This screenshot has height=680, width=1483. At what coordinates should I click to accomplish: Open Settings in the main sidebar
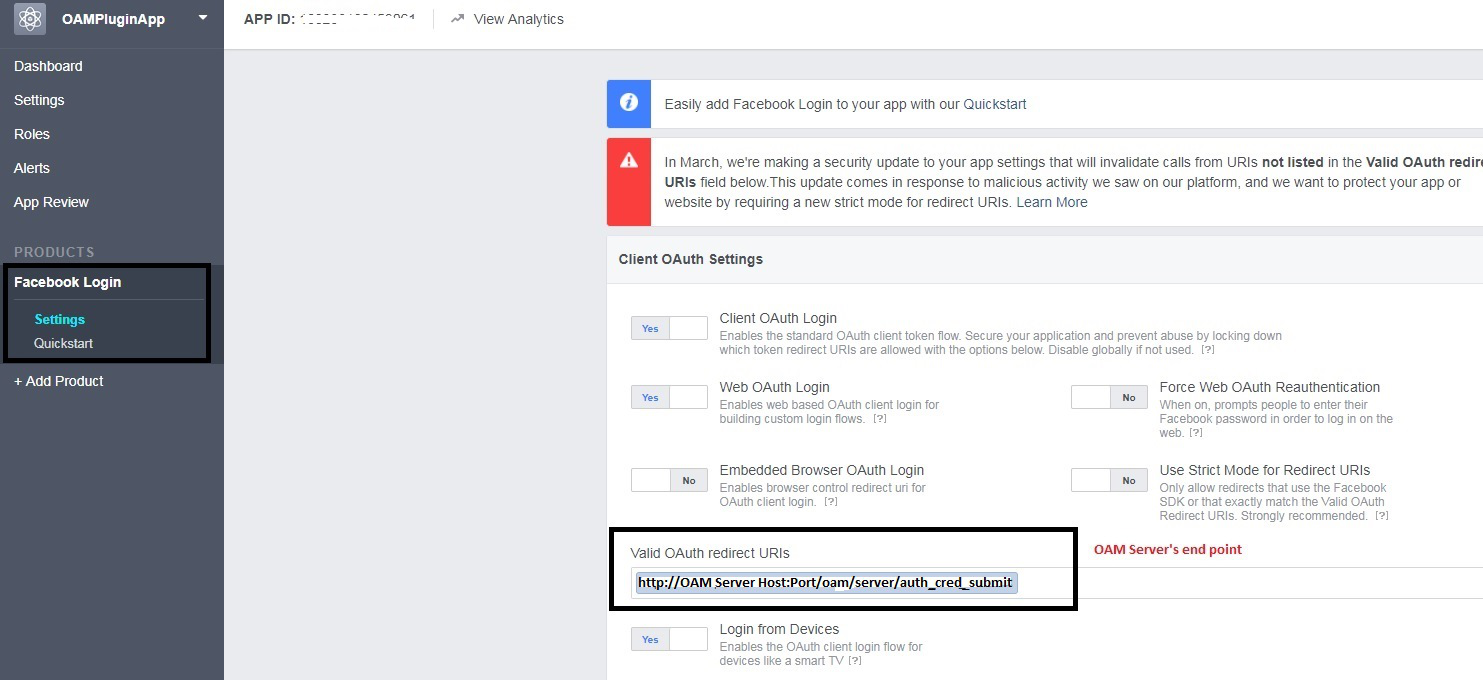click(39, 100)
